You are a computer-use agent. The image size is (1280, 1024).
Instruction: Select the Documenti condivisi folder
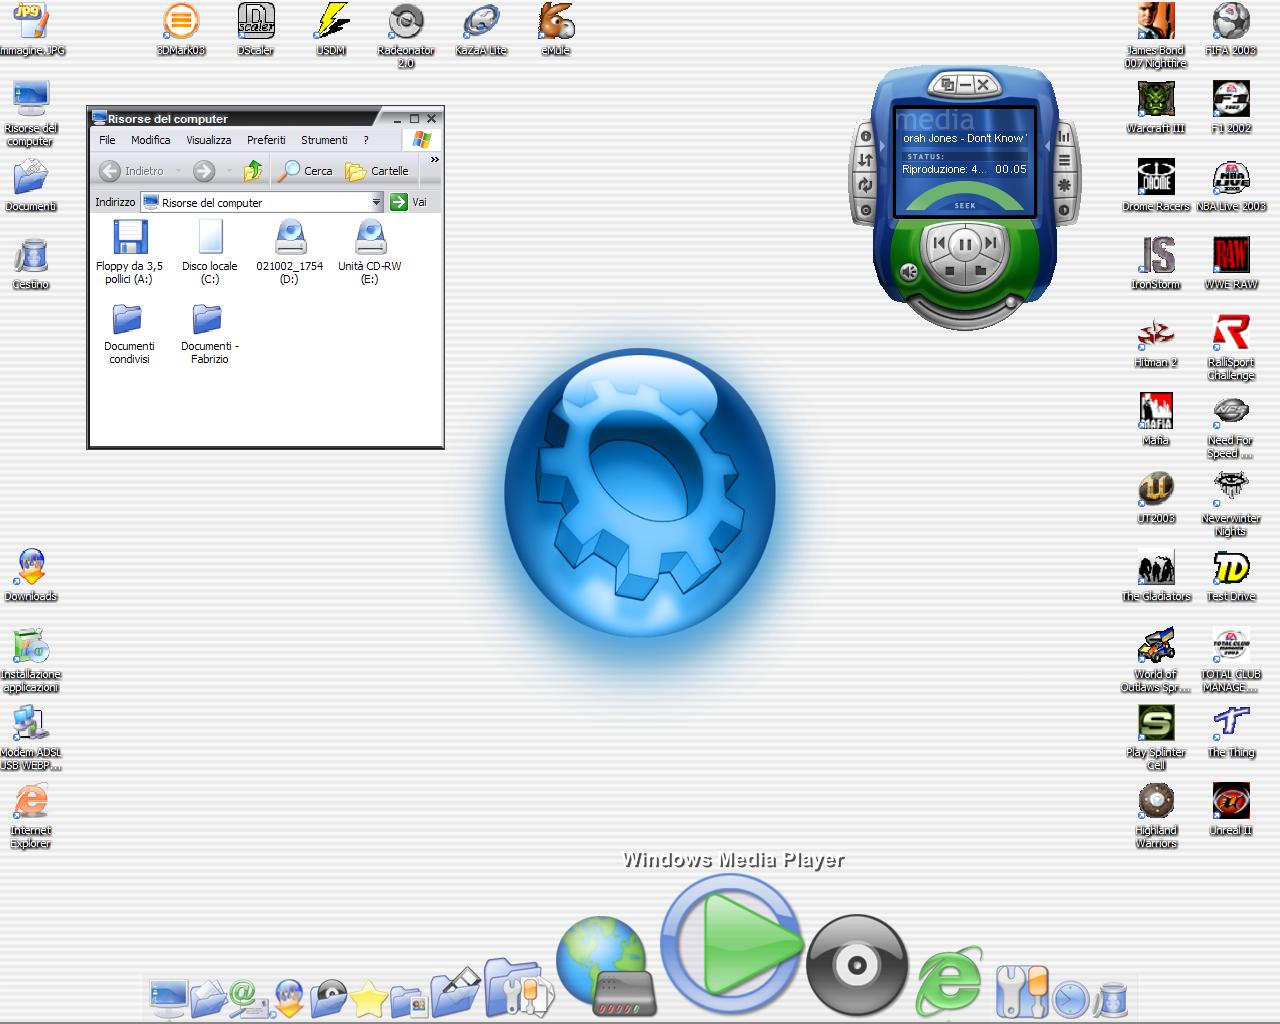(129, 333)
